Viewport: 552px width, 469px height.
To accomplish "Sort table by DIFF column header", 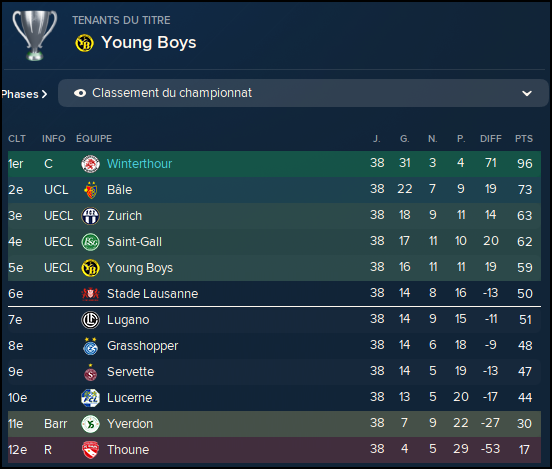I will (491, 138).
